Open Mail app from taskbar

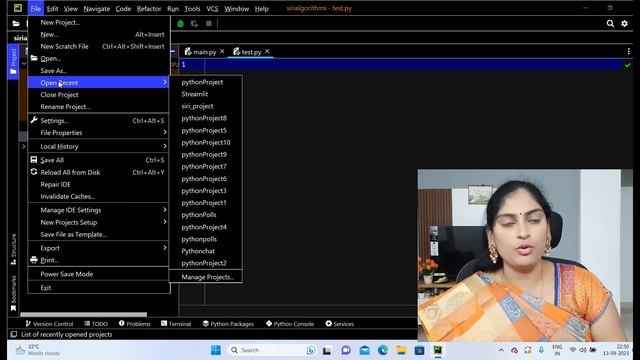pos(364,350)
